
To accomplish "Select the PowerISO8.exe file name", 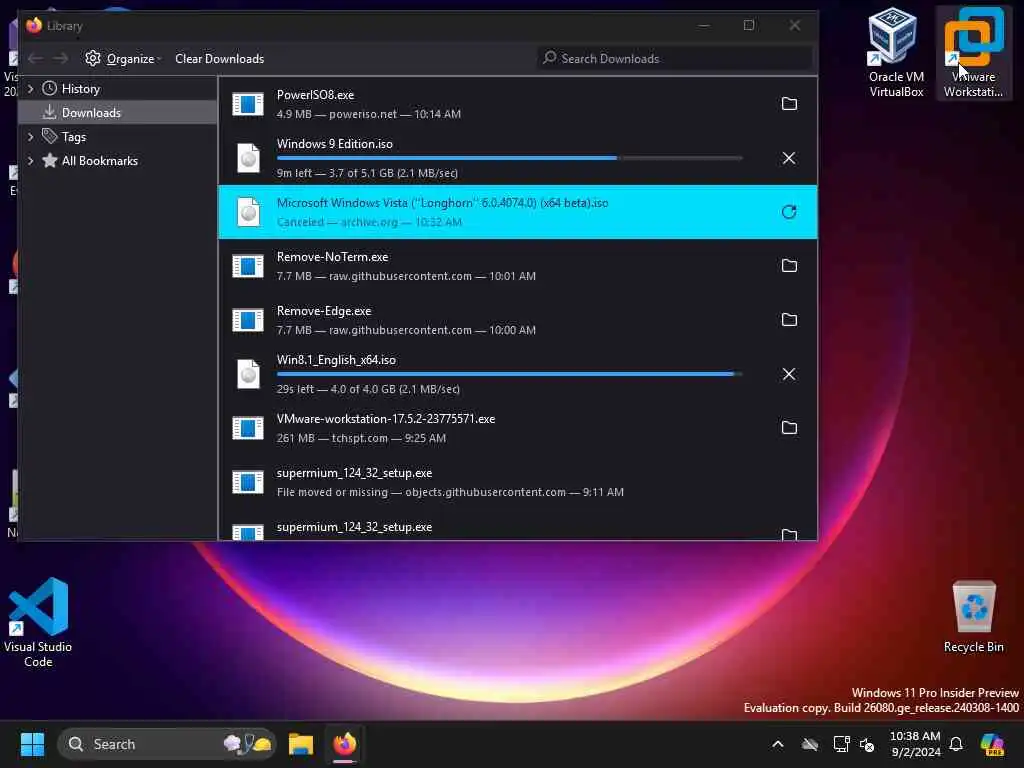I will tap(315, 95).
